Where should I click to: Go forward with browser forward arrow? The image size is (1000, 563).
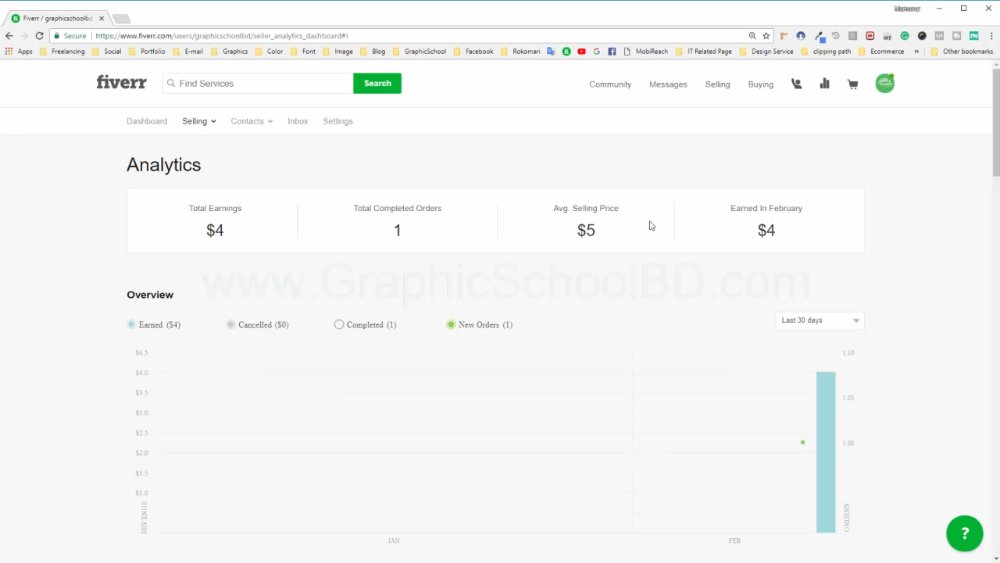(x=24, y=36)
